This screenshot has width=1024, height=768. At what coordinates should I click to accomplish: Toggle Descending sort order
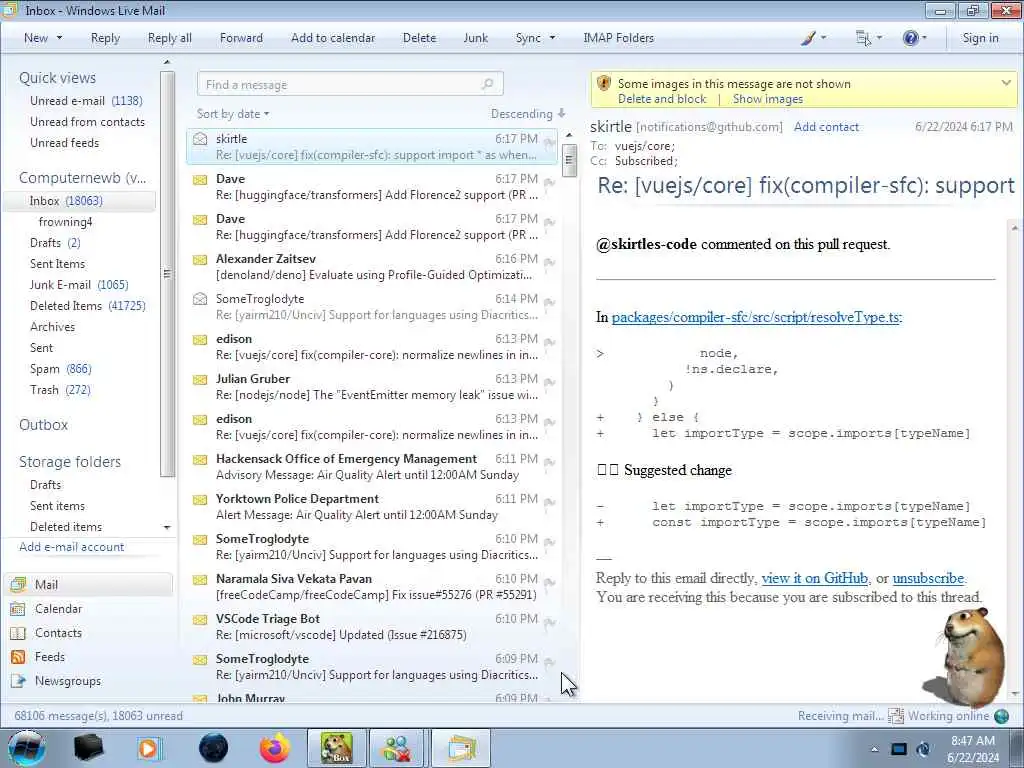click(528, 114)
